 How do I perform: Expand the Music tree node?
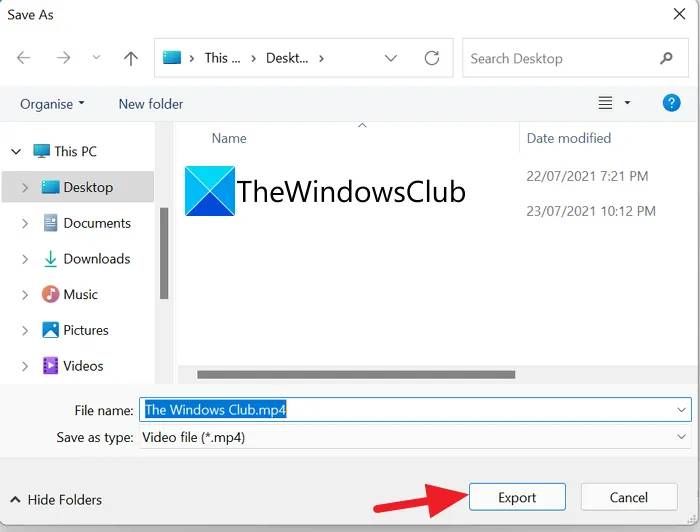coord(25,295)
